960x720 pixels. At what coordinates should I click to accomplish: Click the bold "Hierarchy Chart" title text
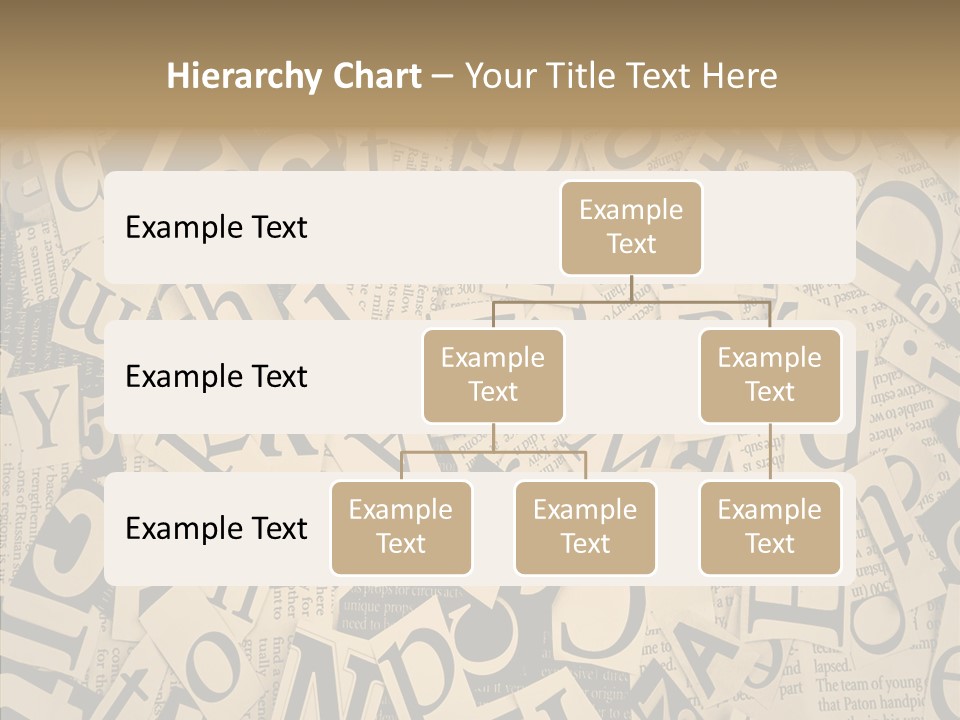coord(293,76)
